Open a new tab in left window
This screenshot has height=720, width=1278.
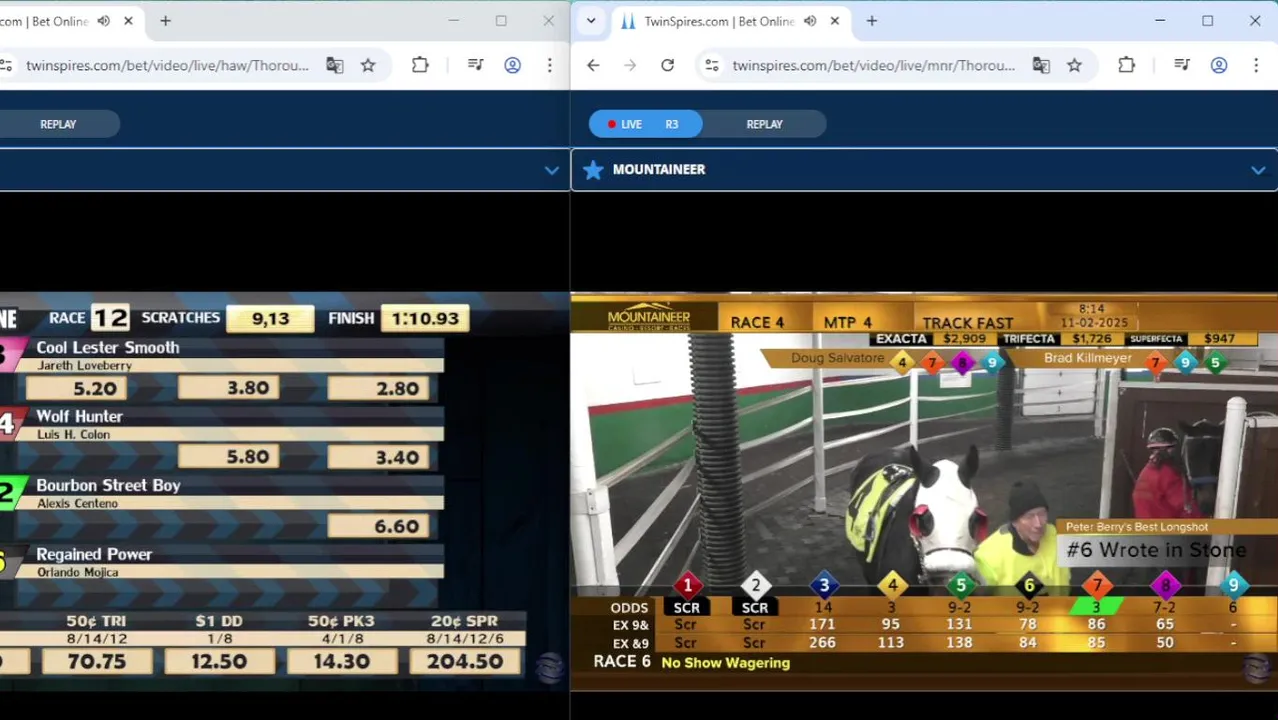(165, 21)
